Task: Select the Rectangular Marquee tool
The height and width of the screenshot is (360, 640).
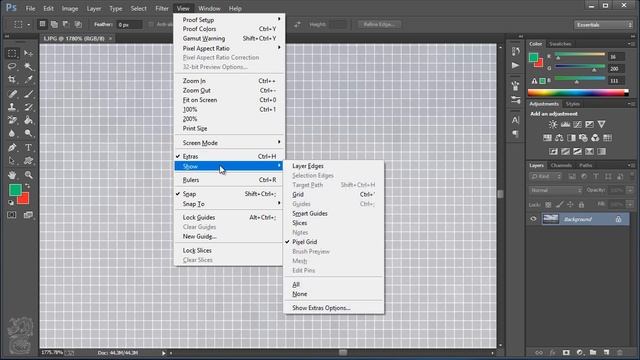Action: pyautogui.click(x=12, y=53)
